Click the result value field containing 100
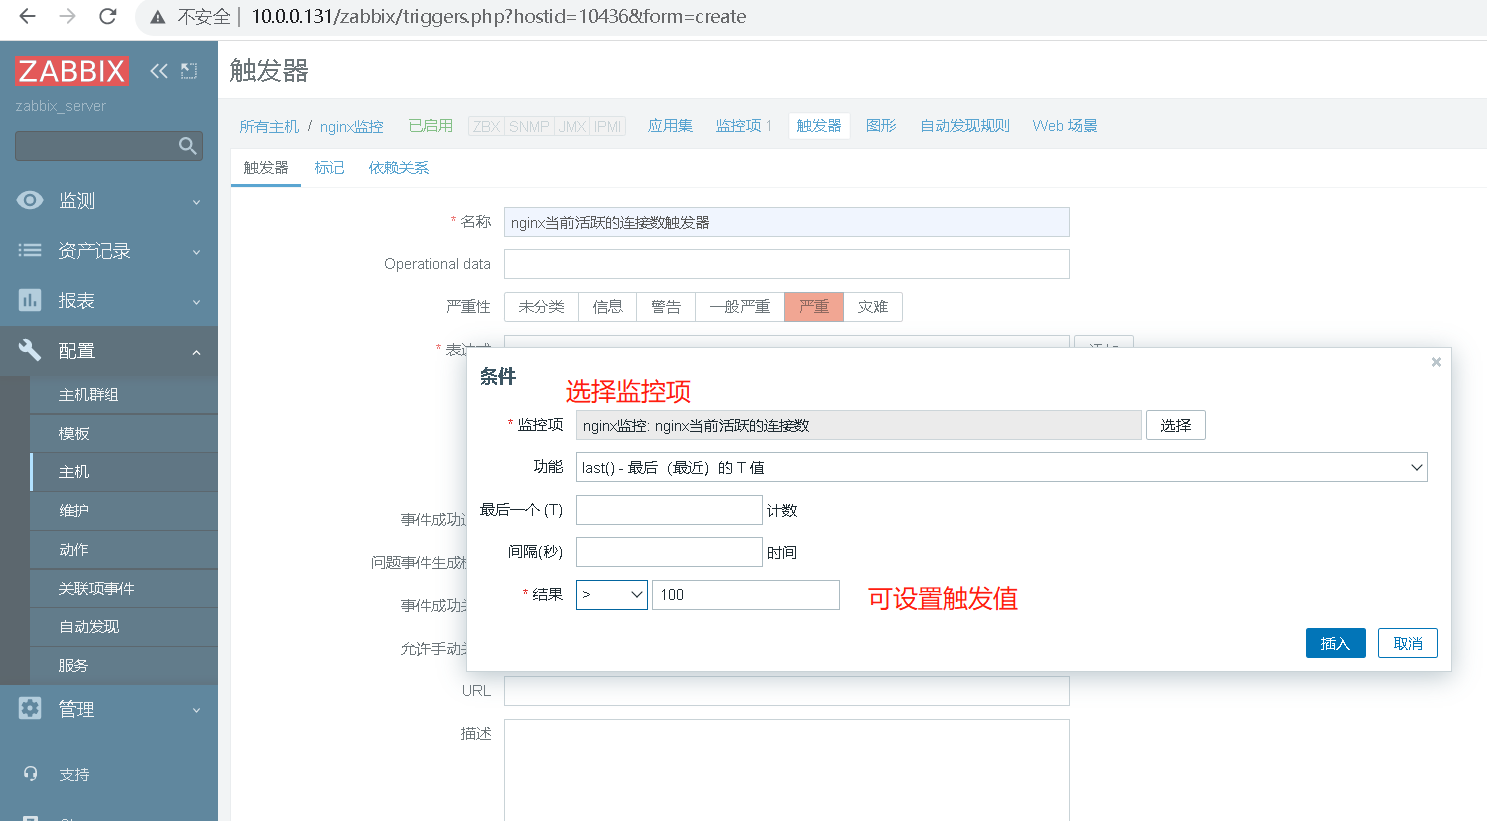The height and width of the screenshot is (821, 1487). (x=746, y=595)
